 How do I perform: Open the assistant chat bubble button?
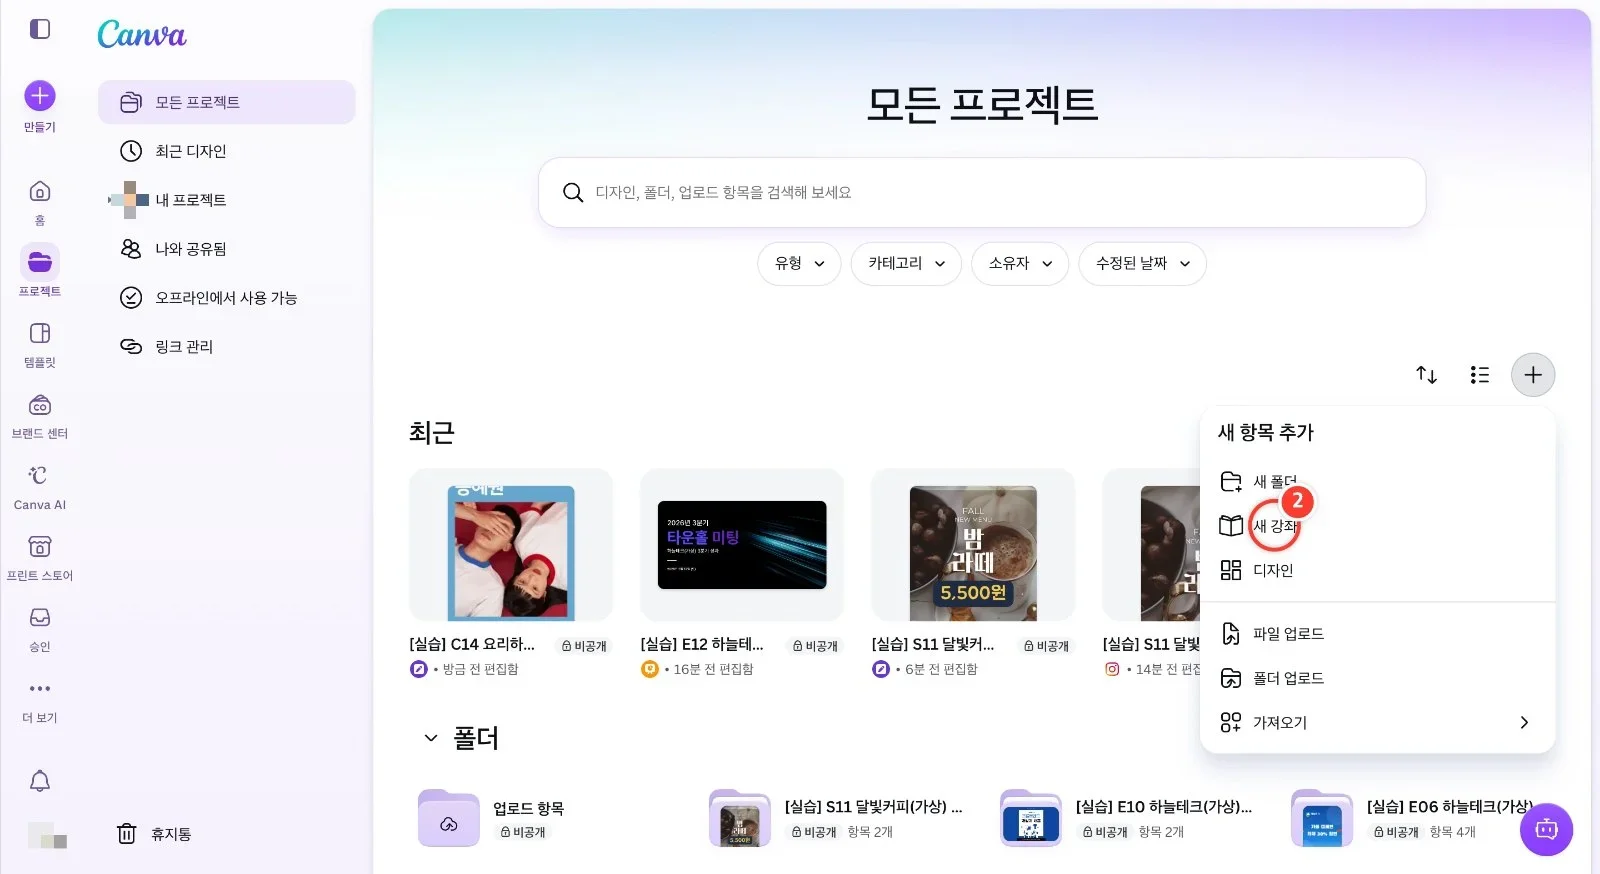[x=1546, y=829]
